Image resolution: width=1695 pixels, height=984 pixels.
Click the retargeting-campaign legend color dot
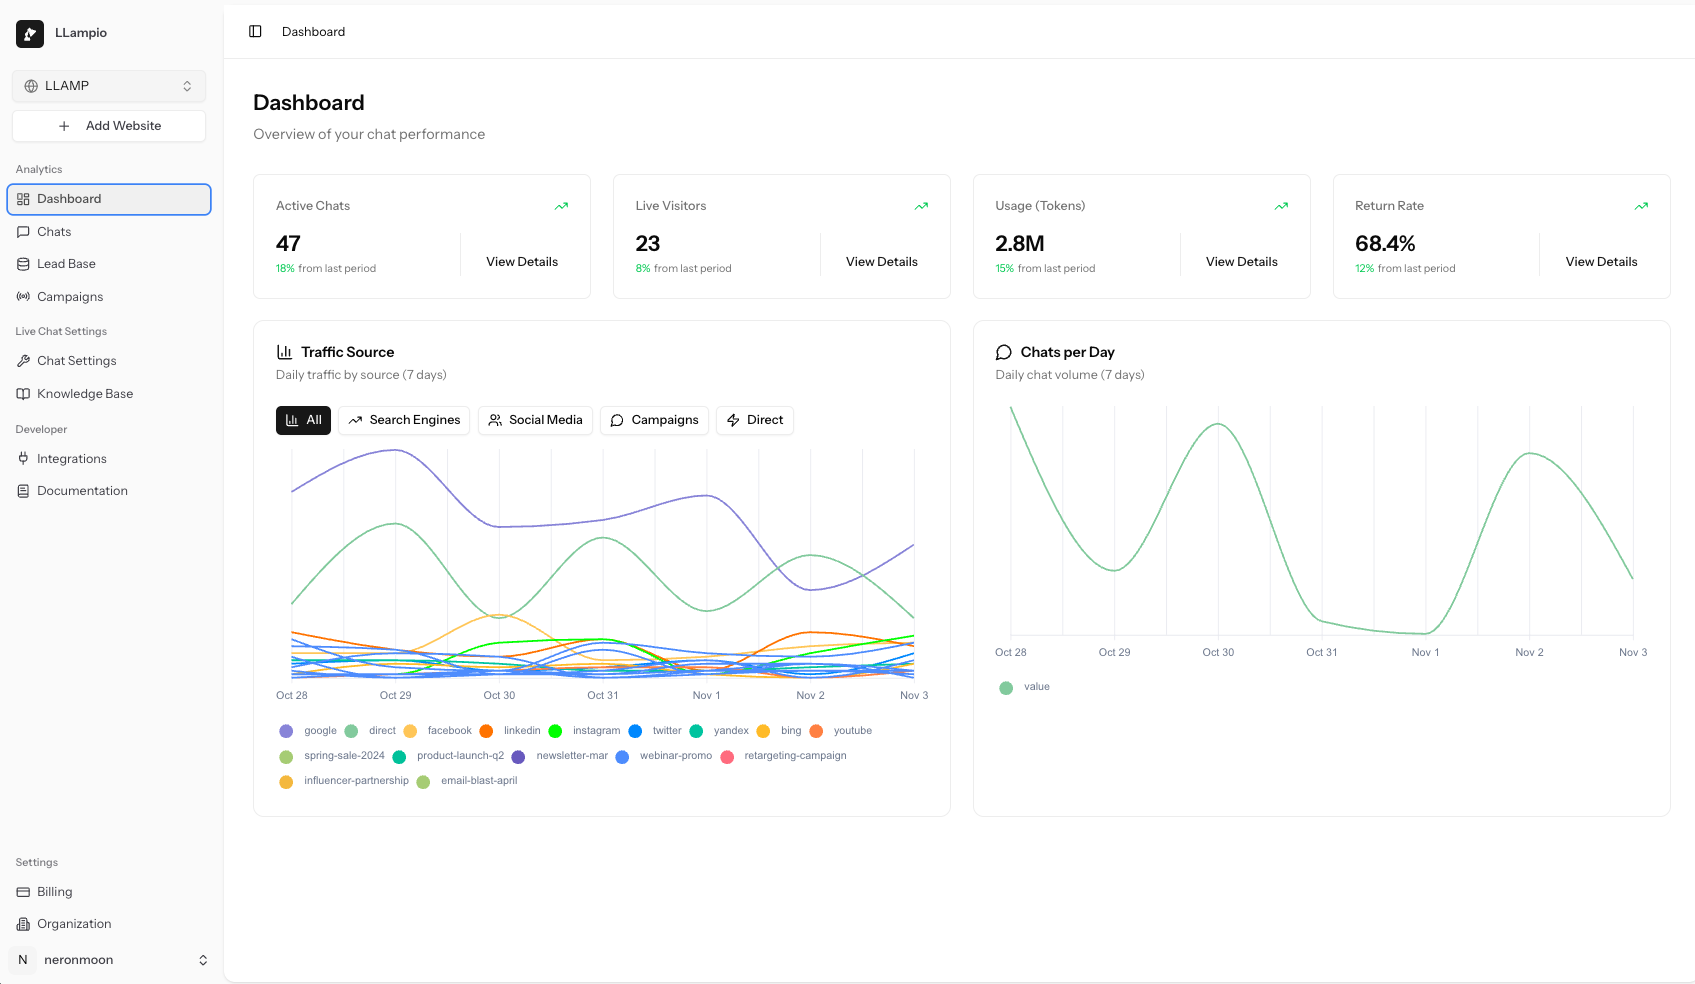727,757
